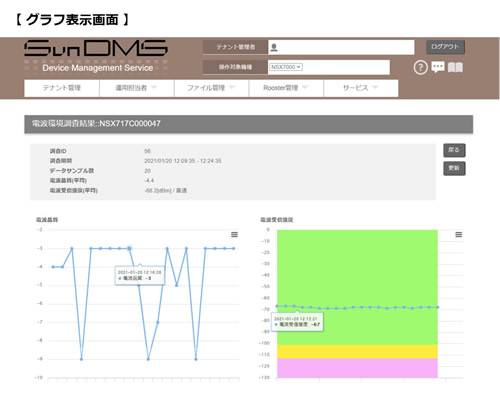The width and height of the screenshot is (500, 393).
Task: Open the chat speech bubble icon
Action: 438,67
